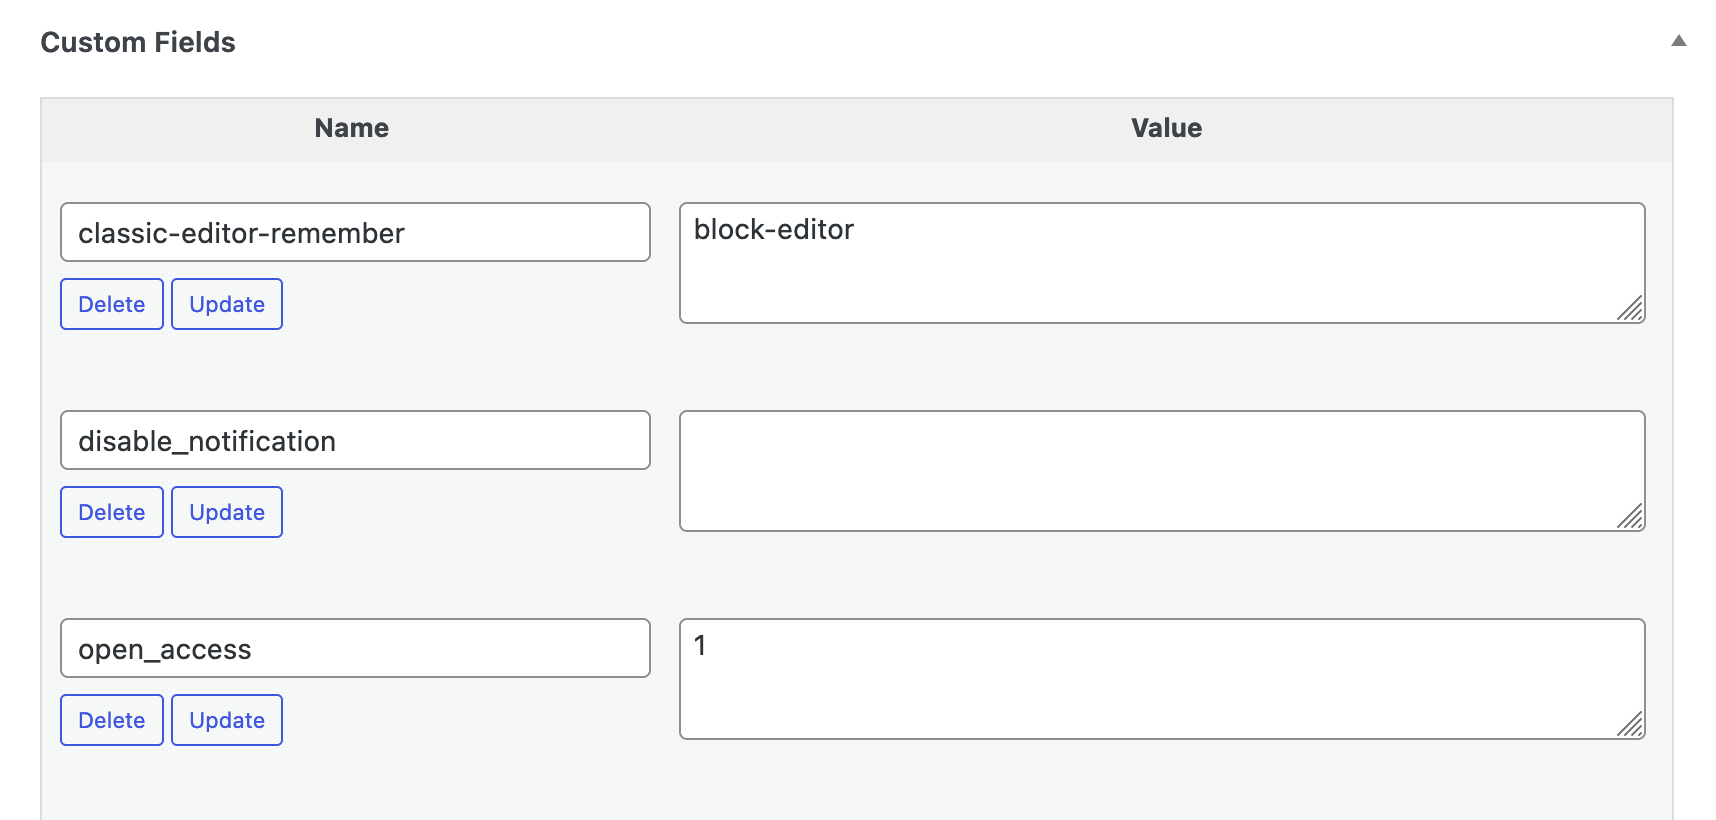This screenshot has height=820, width=1716.
Task: Click the Custom Fields title text
Action: click(138, 42)
